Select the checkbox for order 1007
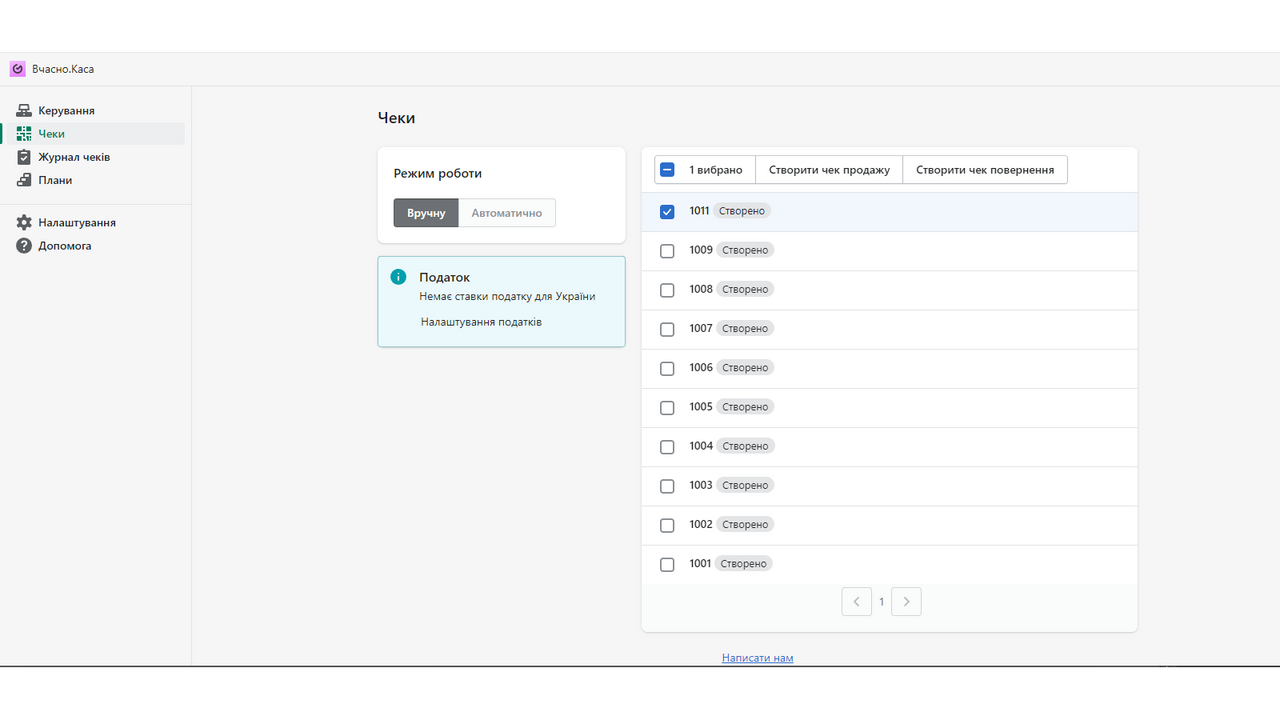The image size is (1280, 720). click(x=667, y=329)
